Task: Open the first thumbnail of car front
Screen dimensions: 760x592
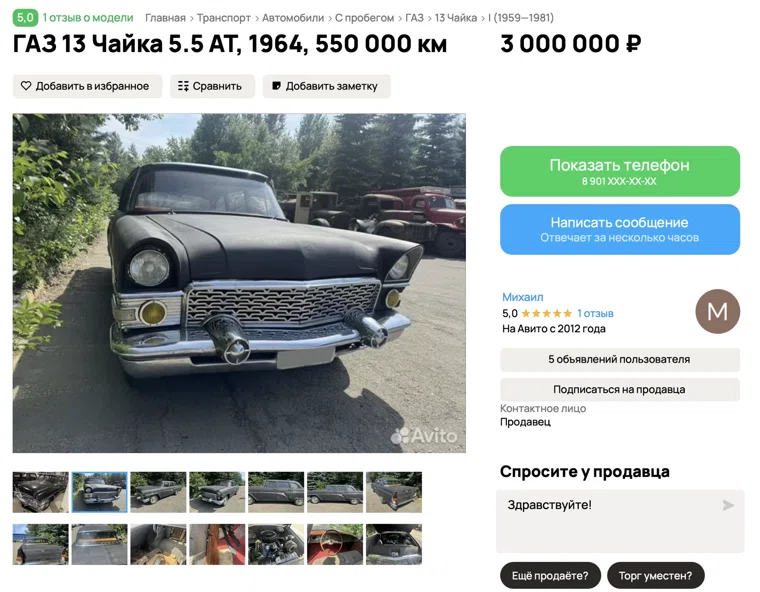Action: [x=41, y=492]
